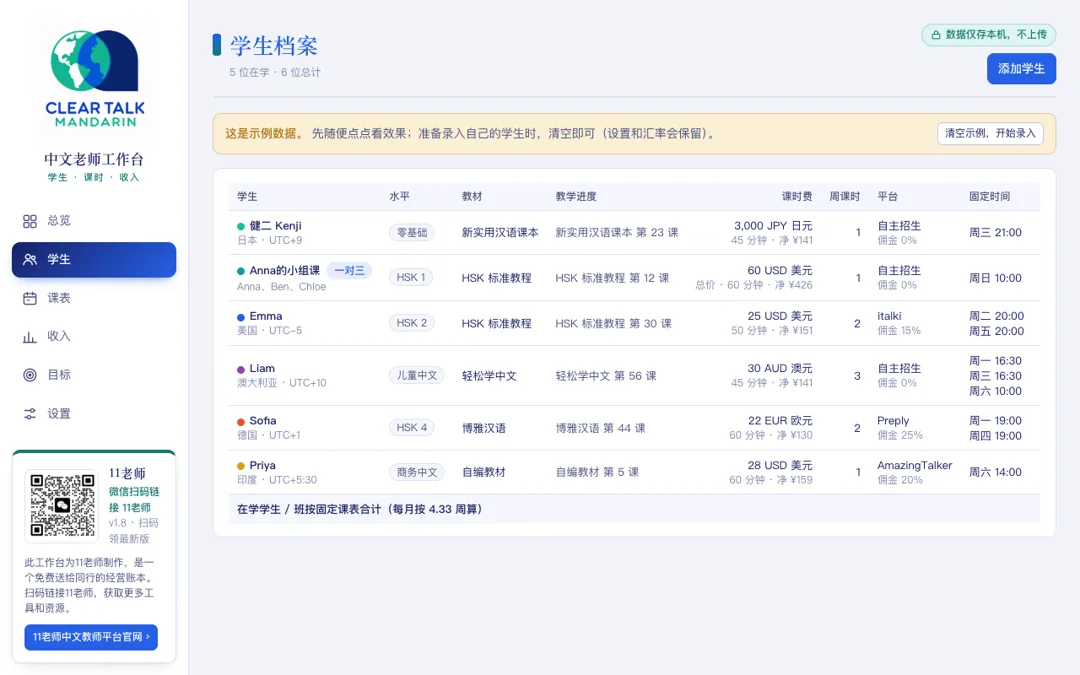Click 博雅汉语 第 44 课 progress
The height and width of the screenshot is (675, 1080).
click(601, 428)
